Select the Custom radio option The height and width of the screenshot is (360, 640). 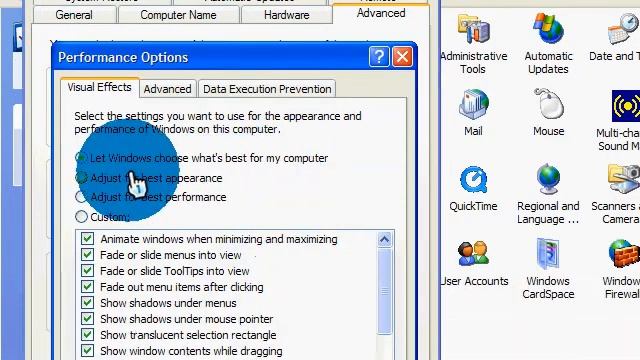pyautogui.click(x=81, y=217)
